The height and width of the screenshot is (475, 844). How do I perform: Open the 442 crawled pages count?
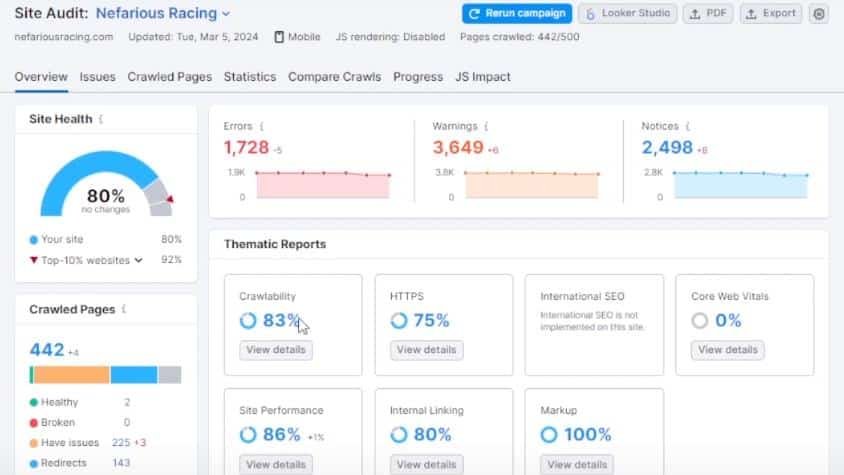[x=47, y=350]
